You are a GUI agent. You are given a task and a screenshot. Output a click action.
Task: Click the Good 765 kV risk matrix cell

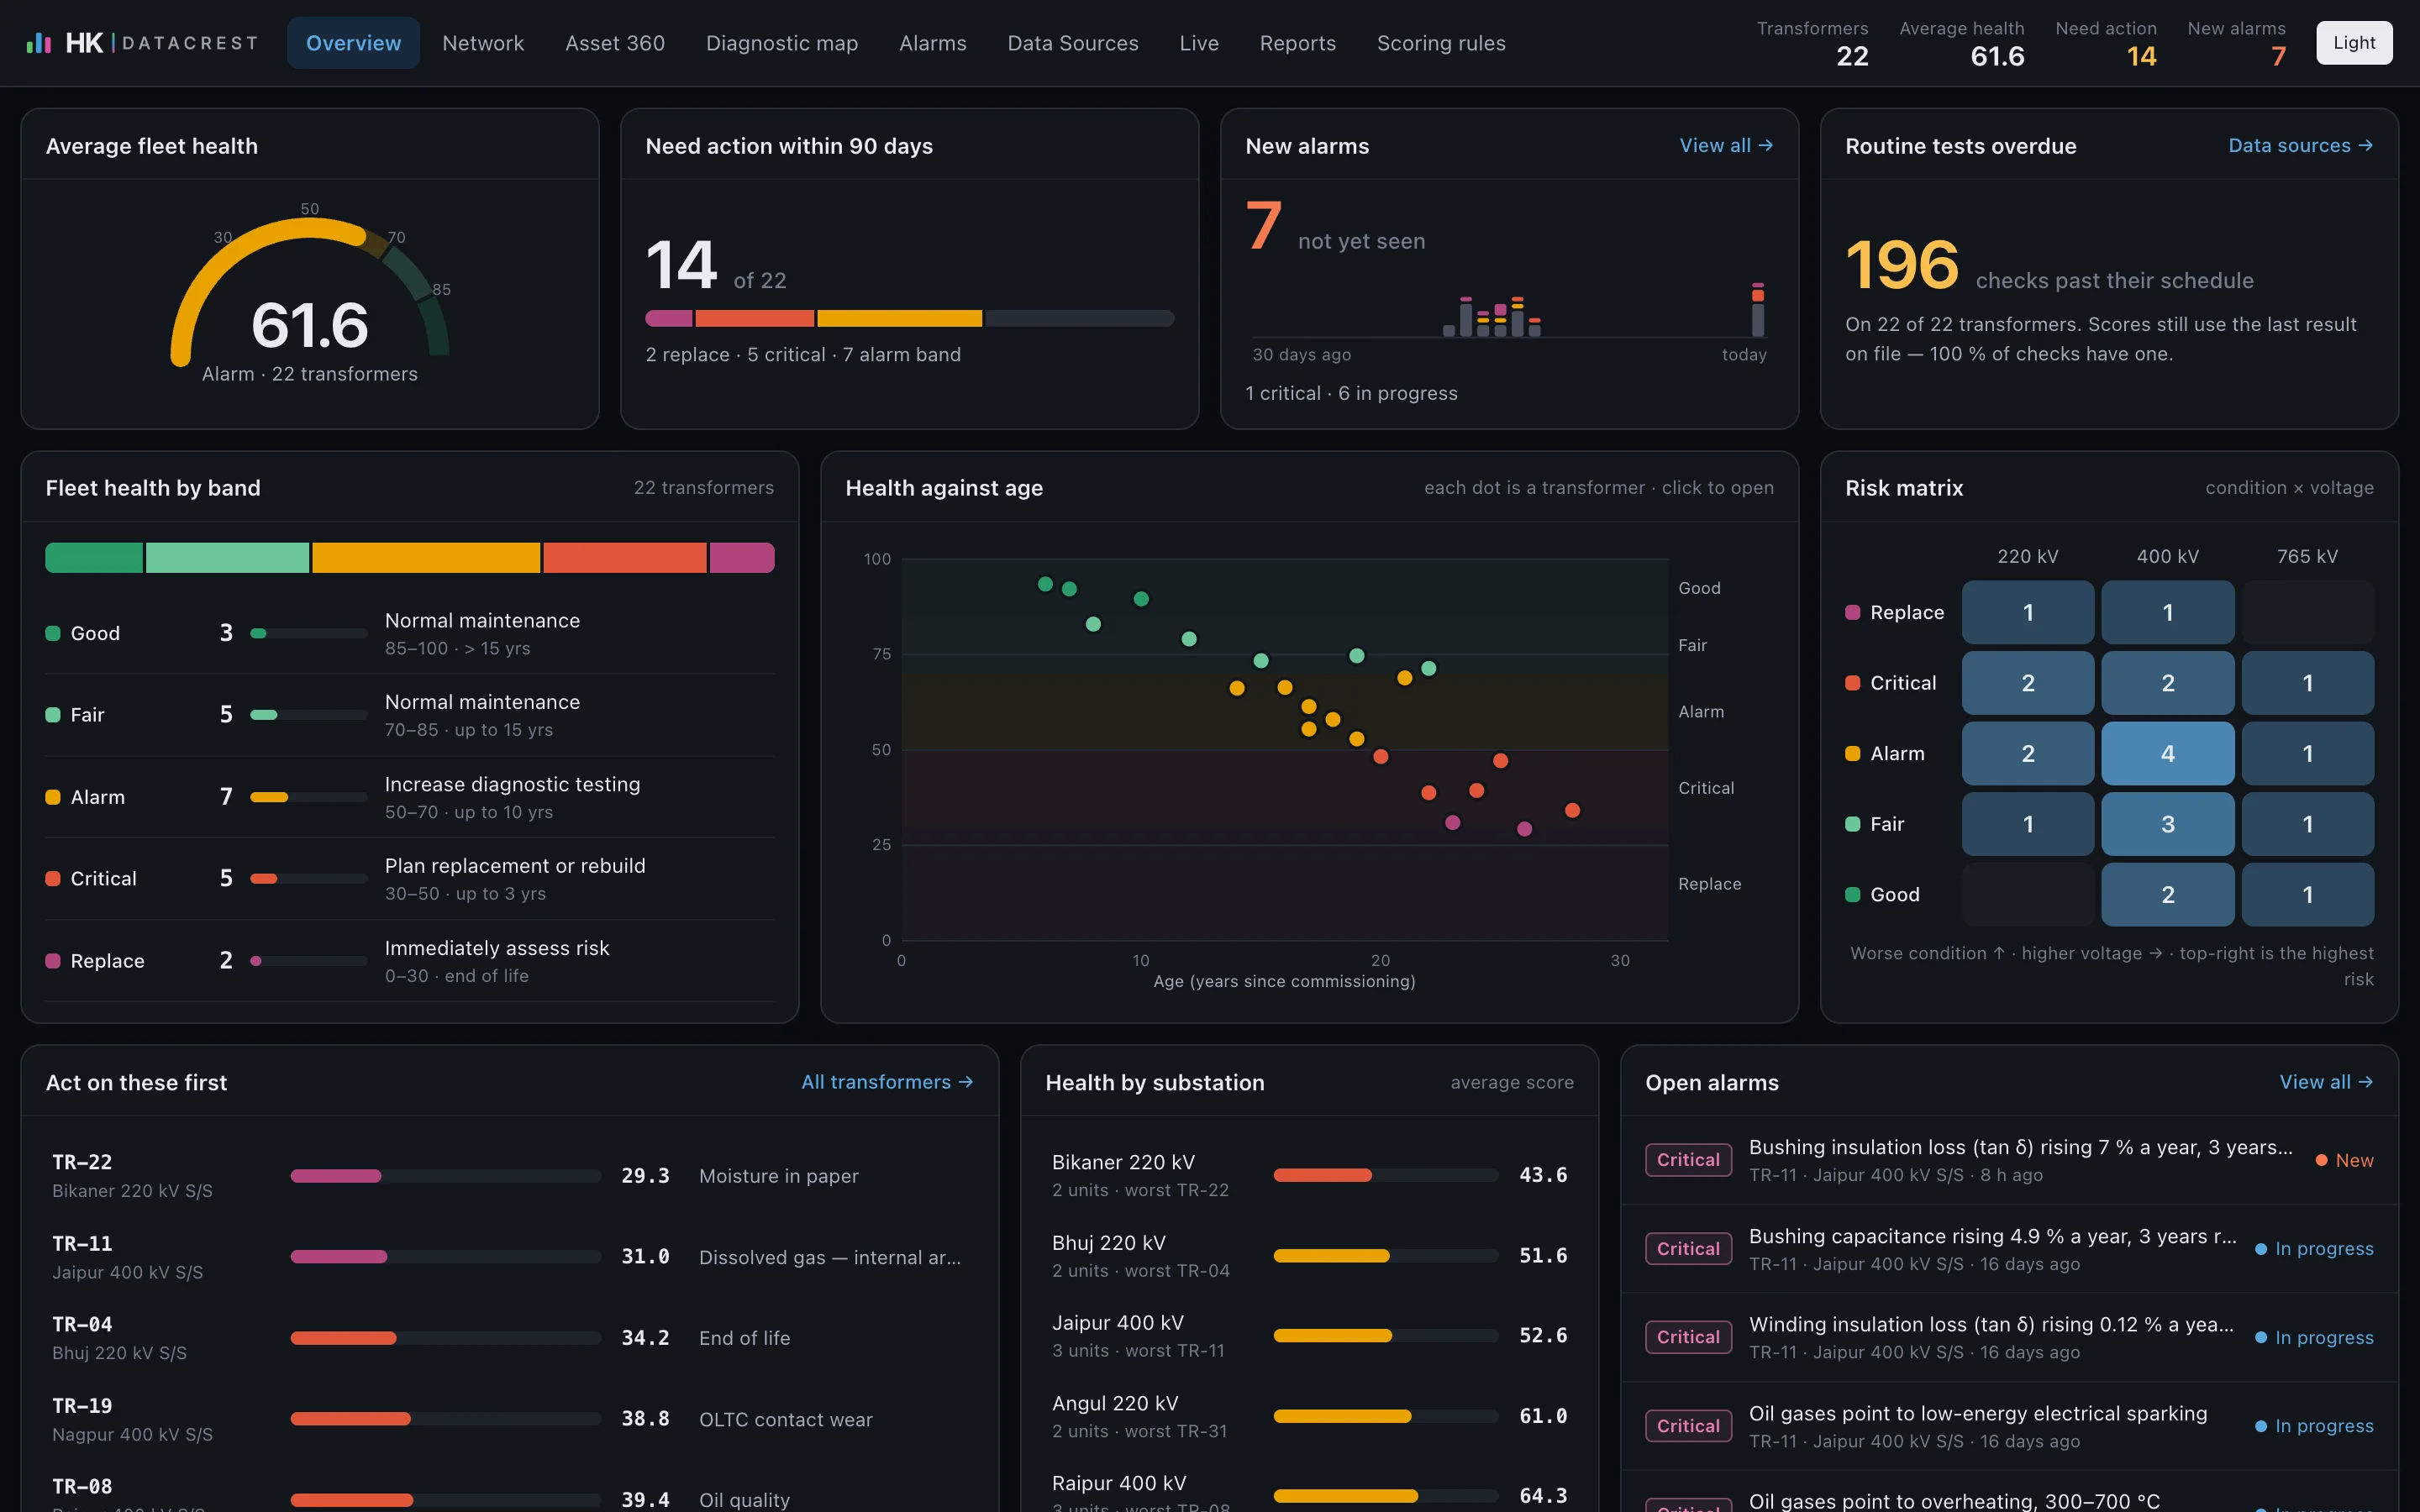[x=2308, y=895]
